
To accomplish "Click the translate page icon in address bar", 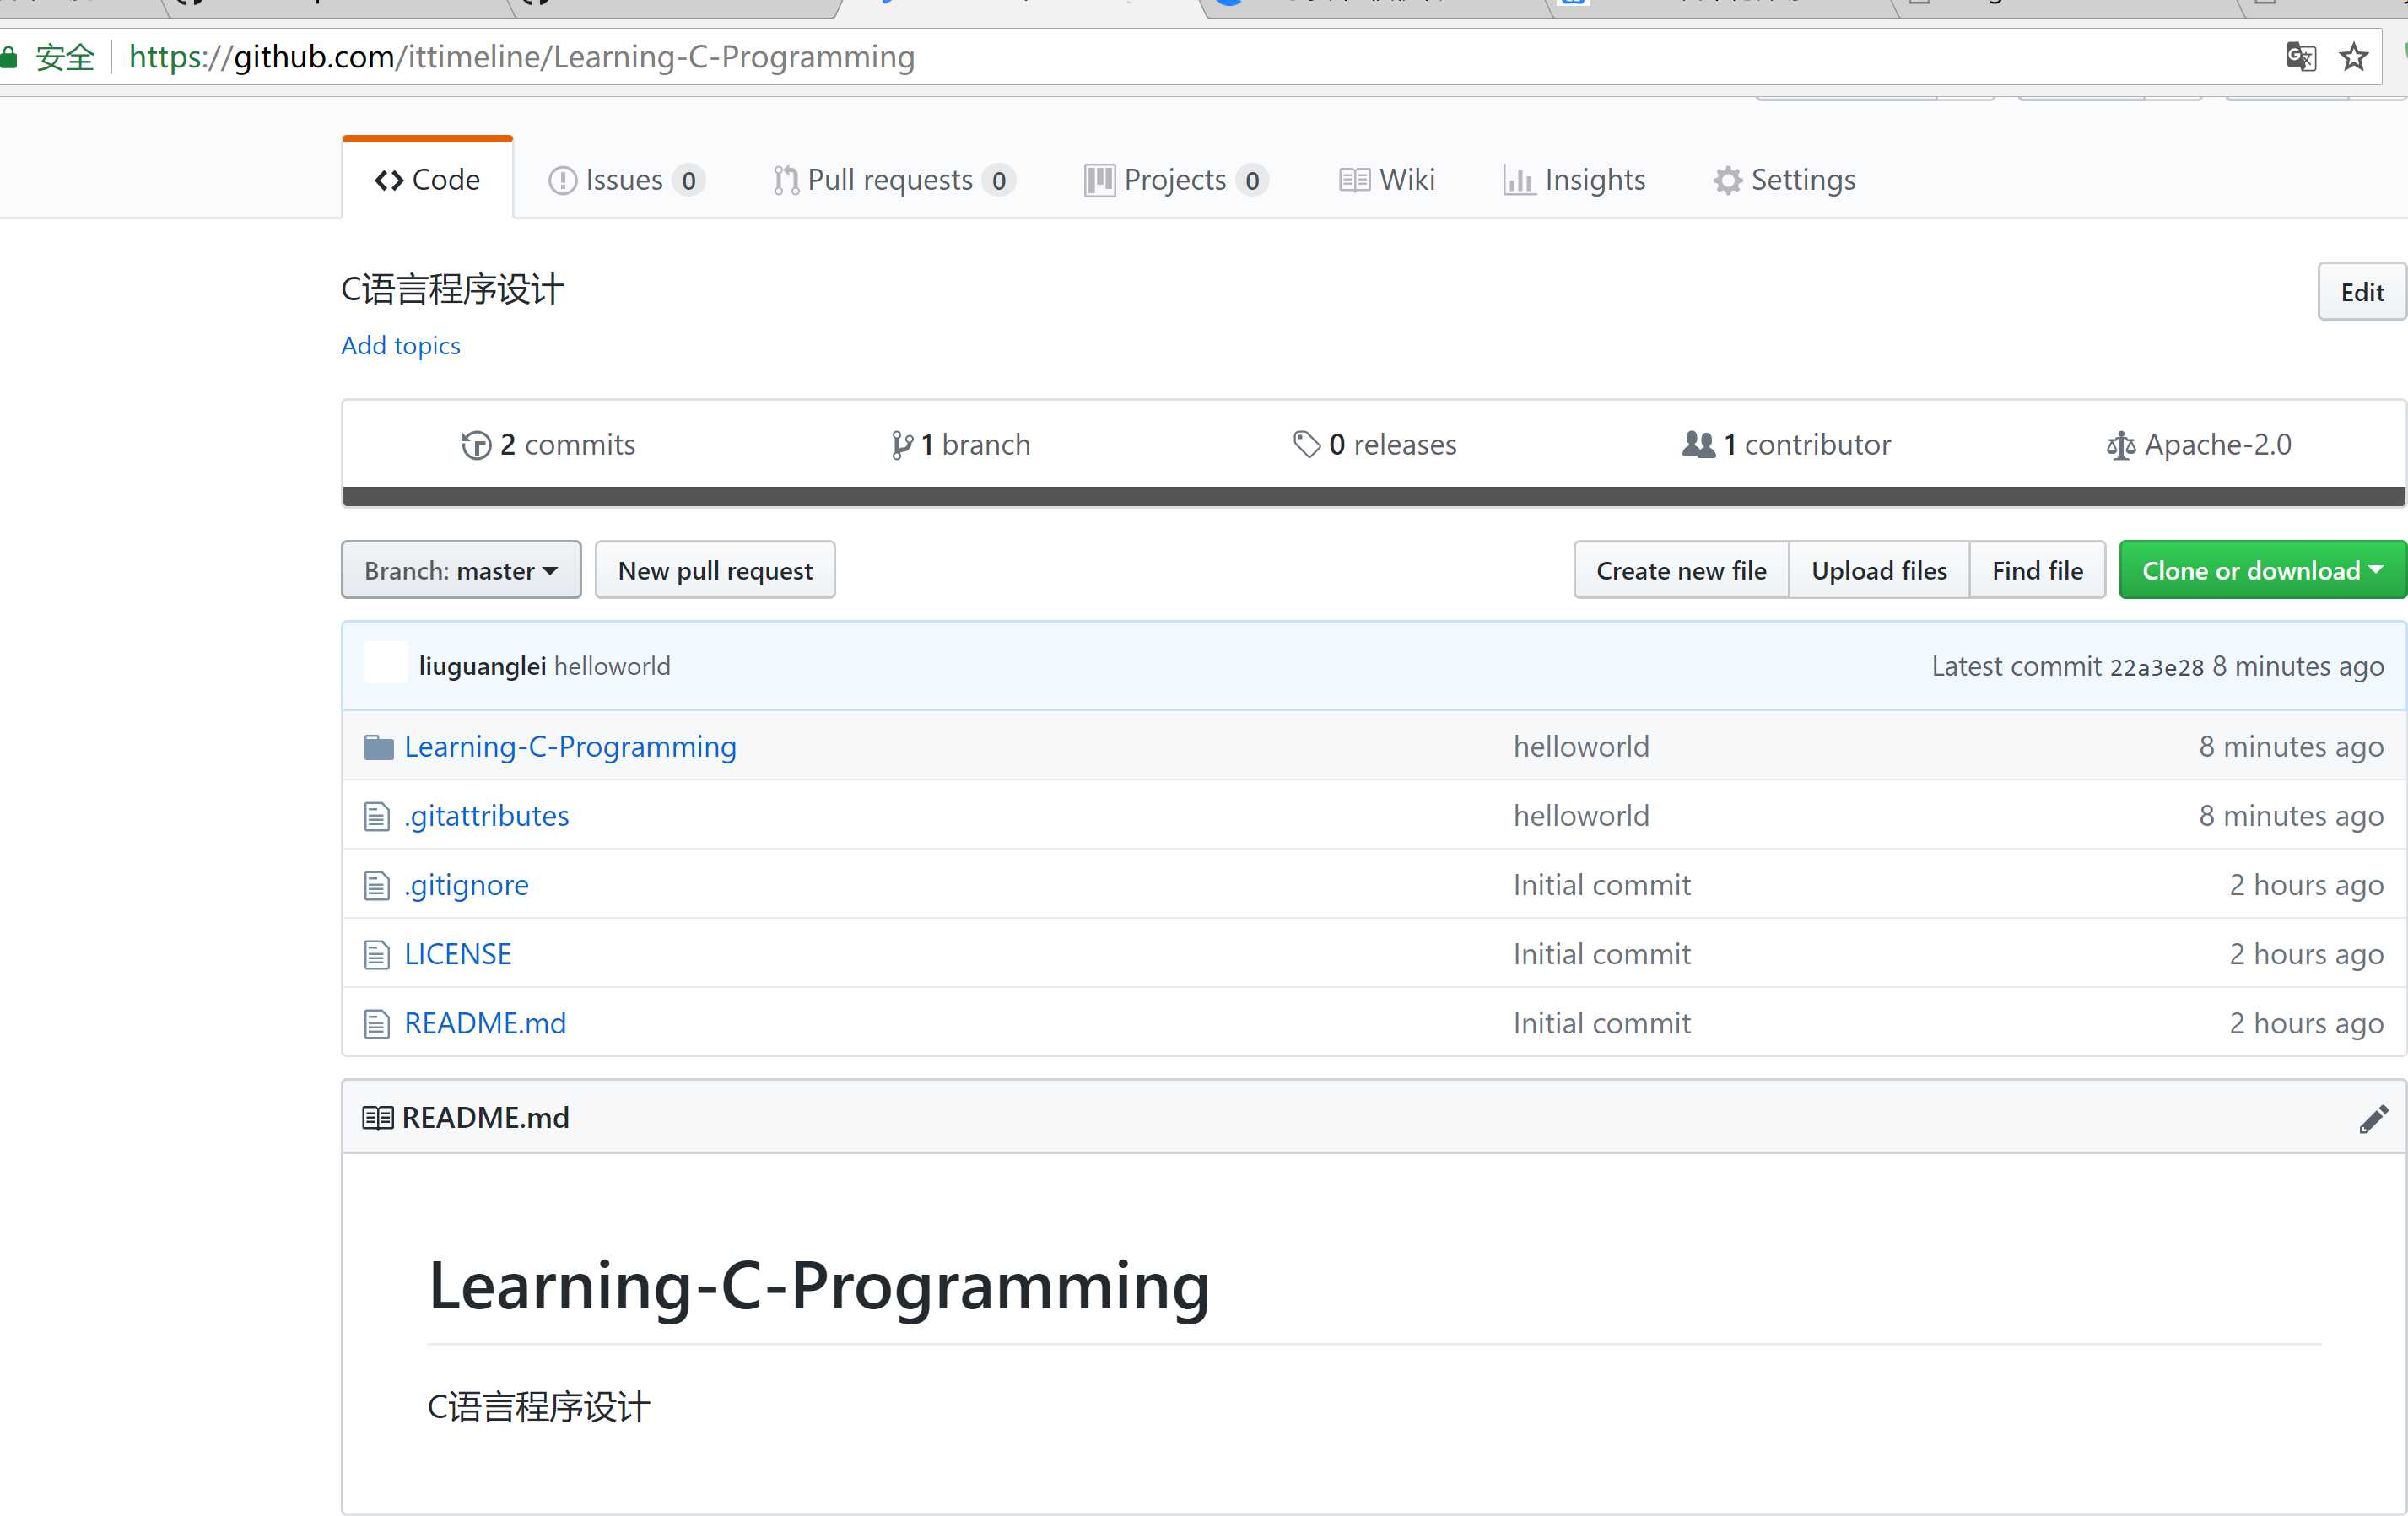I will (2300, 57).
